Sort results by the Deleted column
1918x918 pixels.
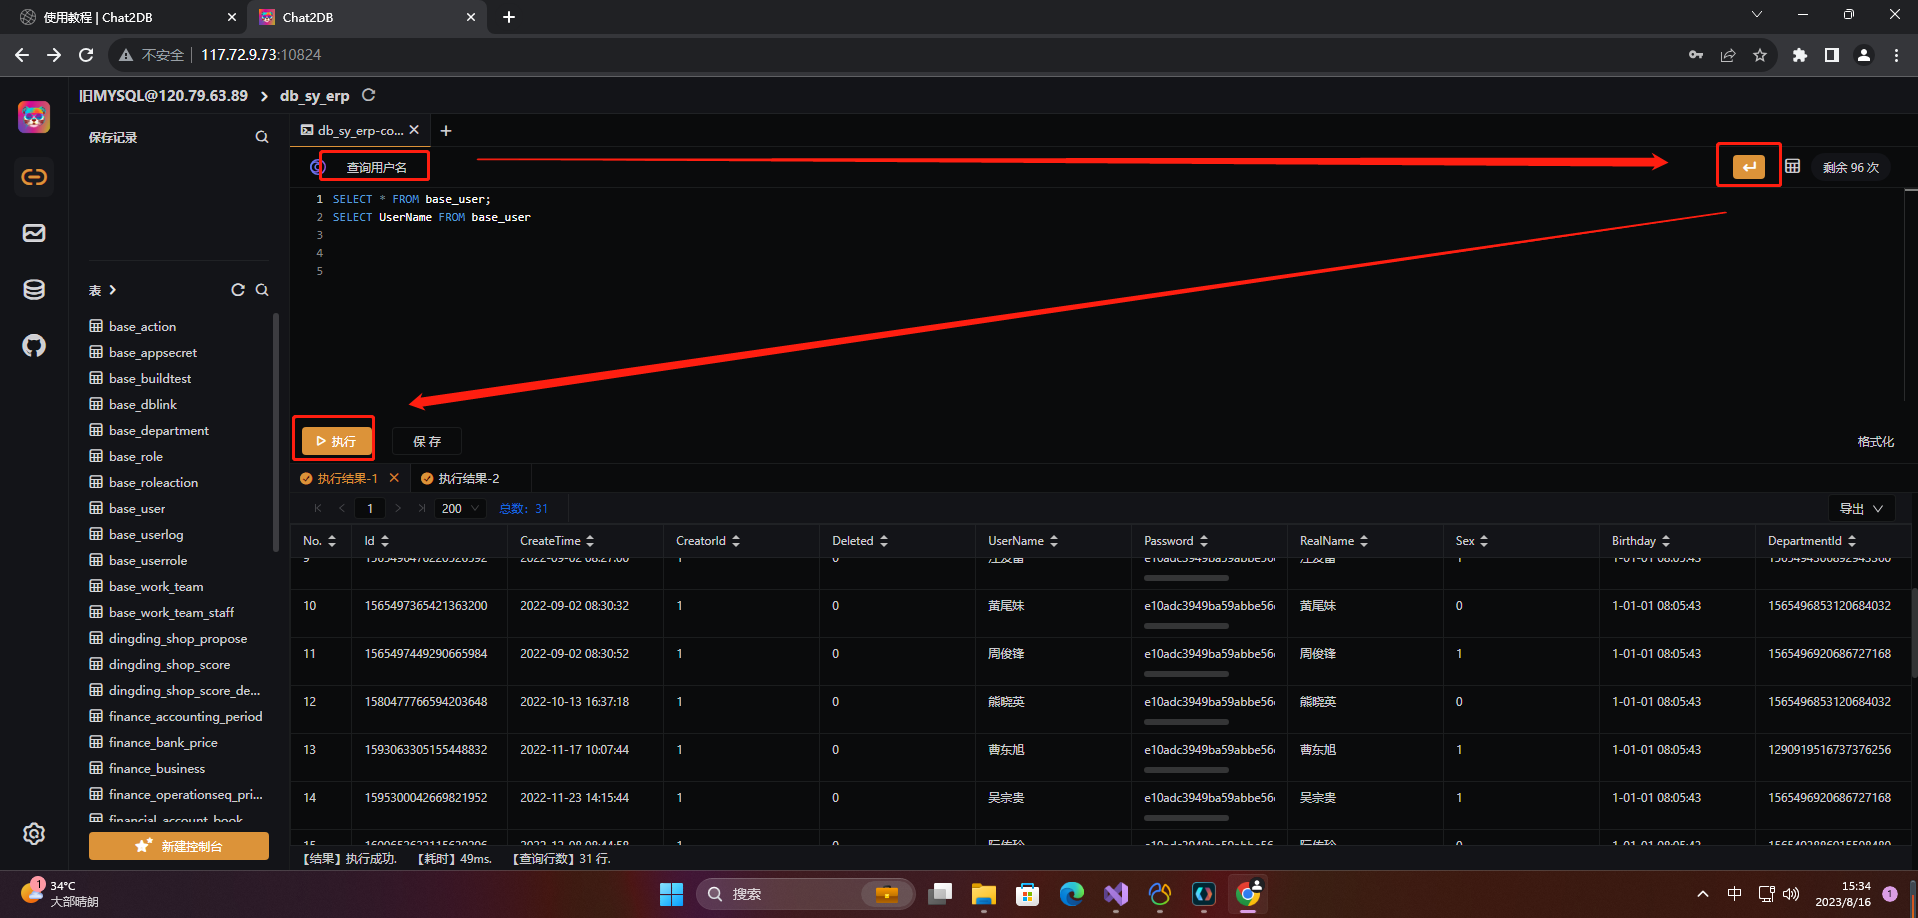pyautogui.click(x=884, y=541)
